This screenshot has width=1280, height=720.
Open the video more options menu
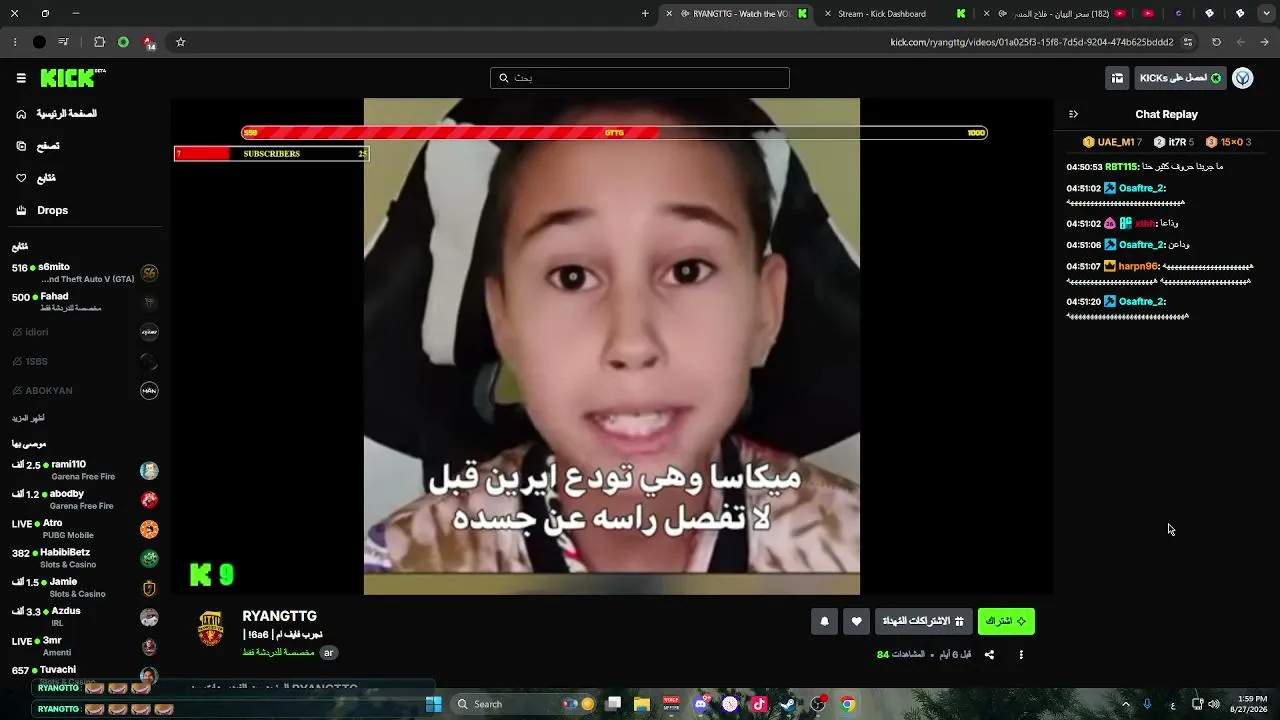(1021, 654)
